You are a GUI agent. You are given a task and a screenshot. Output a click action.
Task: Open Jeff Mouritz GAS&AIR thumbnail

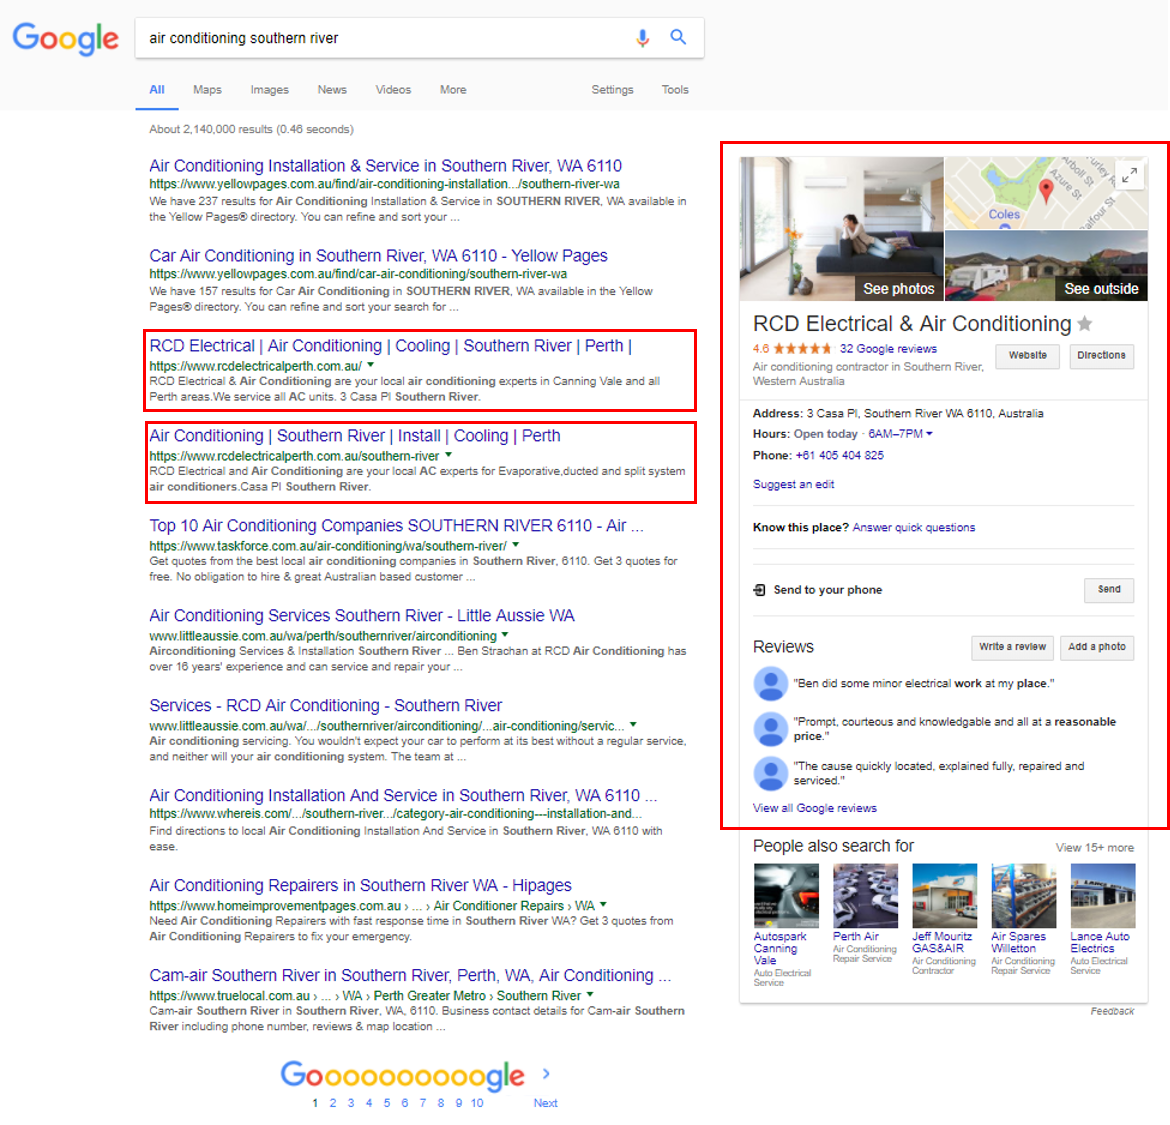click(944, 896)
